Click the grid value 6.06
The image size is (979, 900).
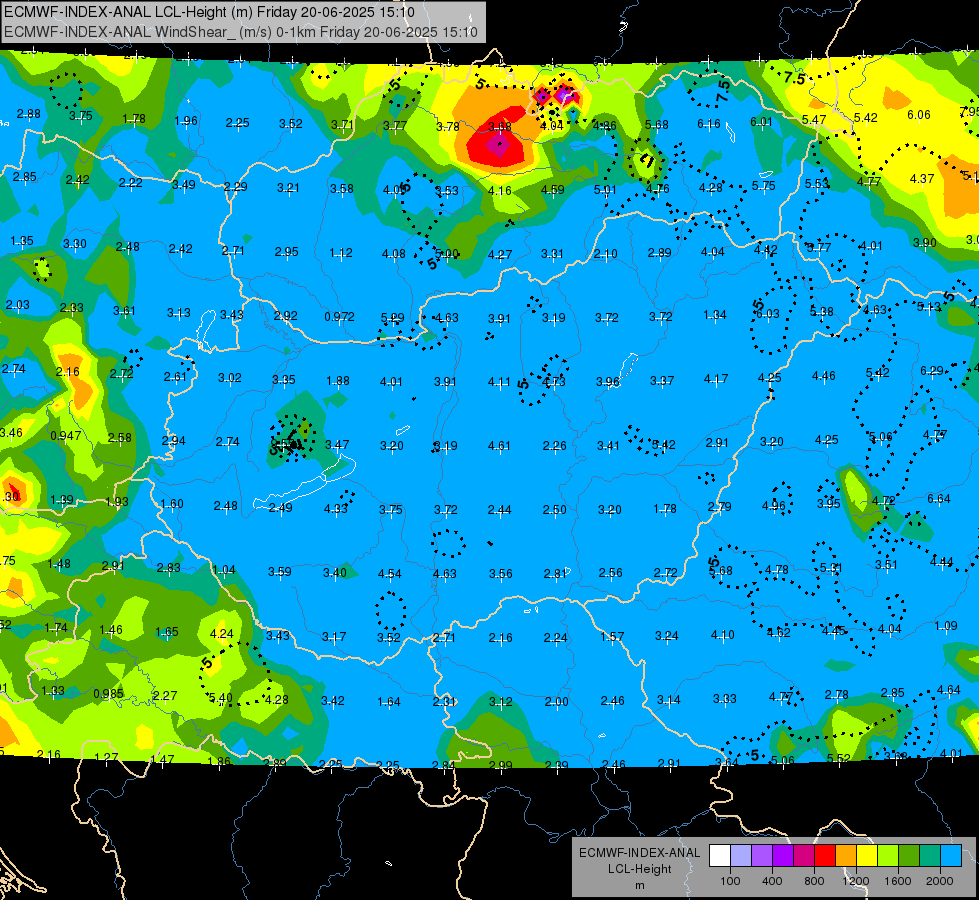click(918, 115)
